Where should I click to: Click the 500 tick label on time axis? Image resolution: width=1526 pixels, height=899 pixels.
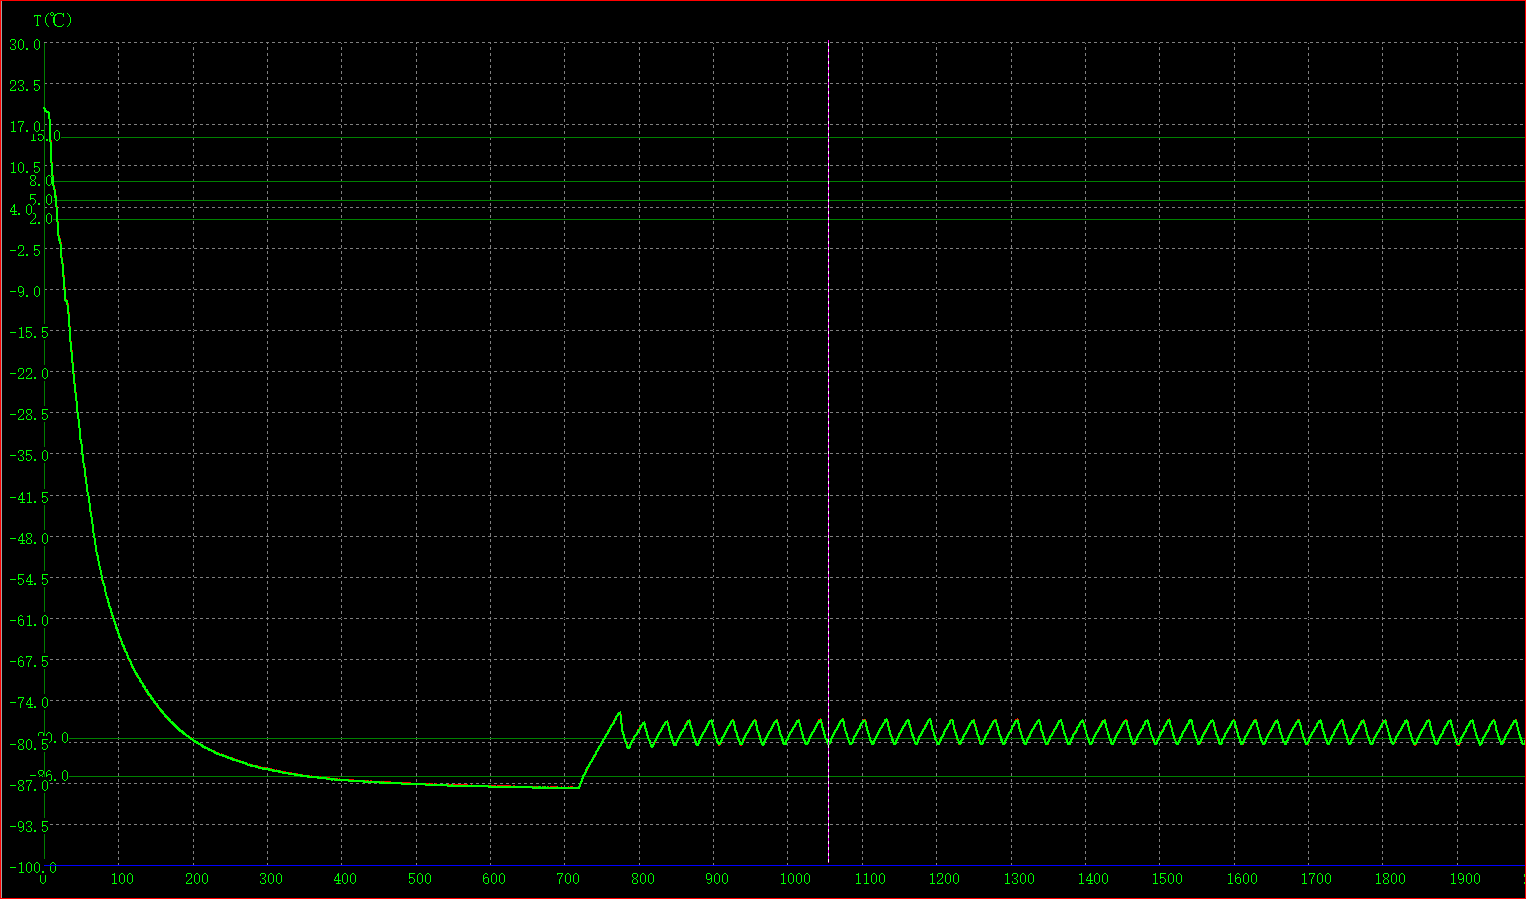[419, 879]
